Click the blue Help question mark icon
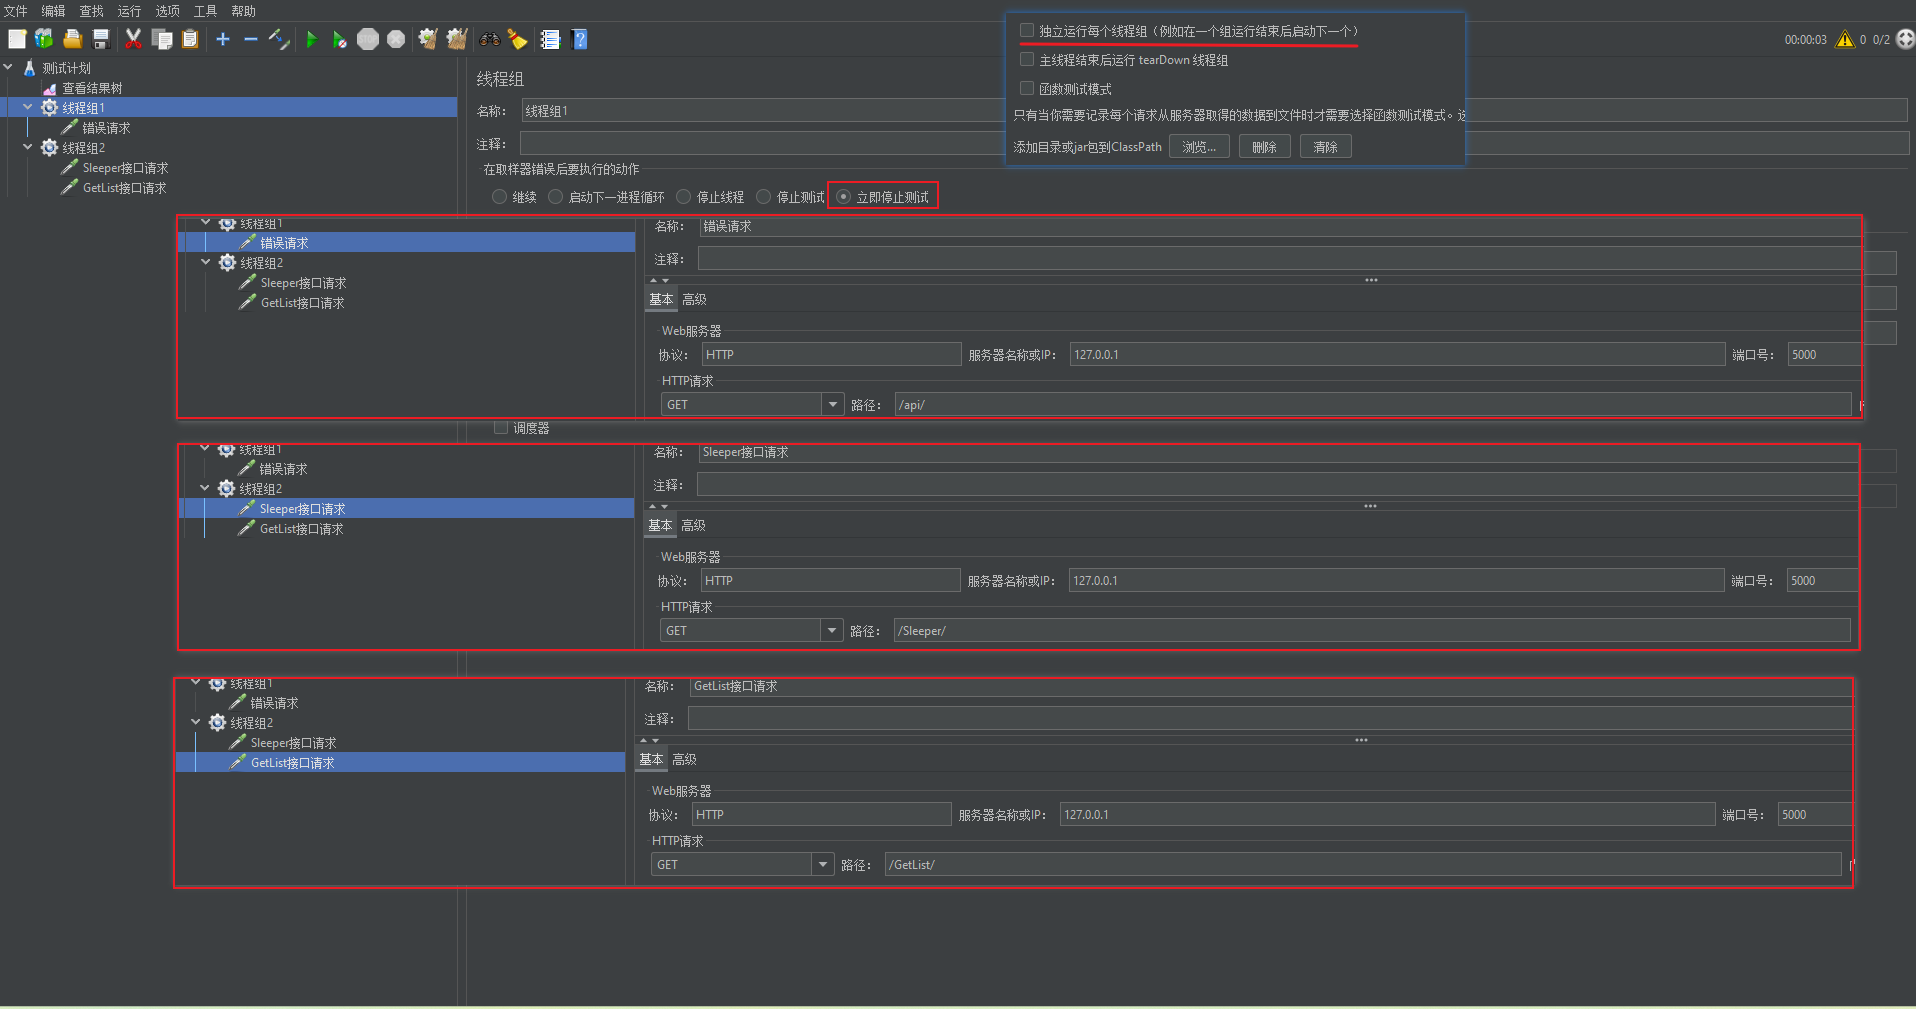Viewport: 1916px width, 1009px height. (579, 39)
